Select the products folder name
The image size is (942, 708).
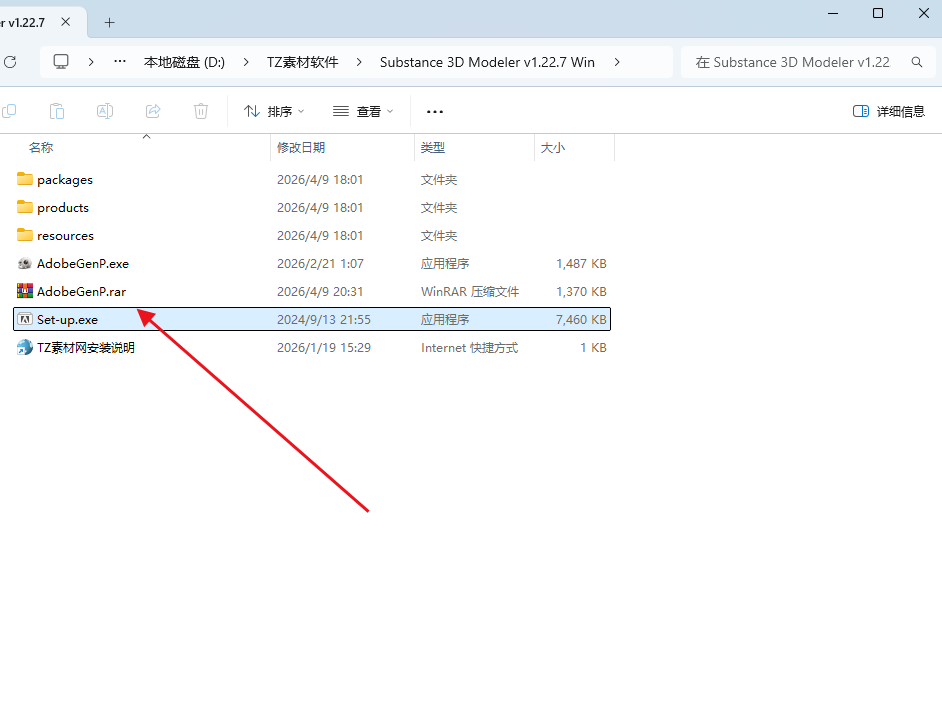(63, 208)
